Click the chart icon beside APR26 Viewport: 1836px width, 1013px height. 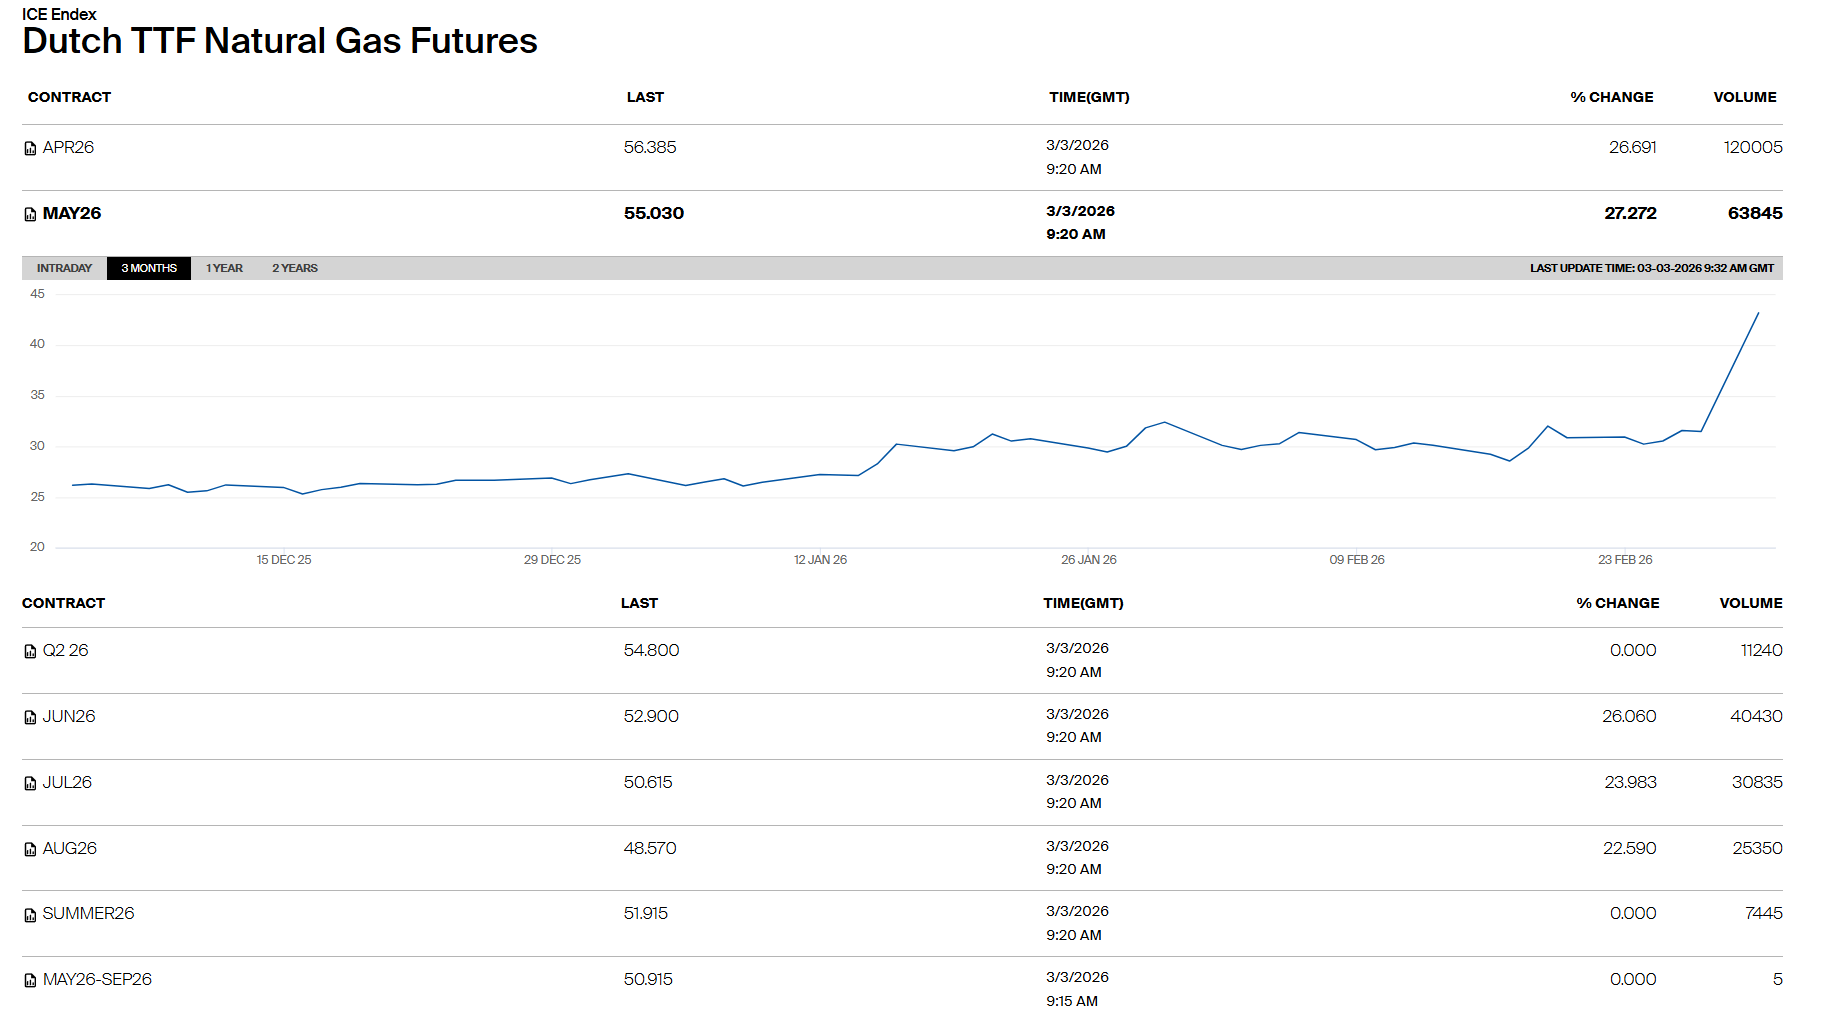tap(30, 148)
